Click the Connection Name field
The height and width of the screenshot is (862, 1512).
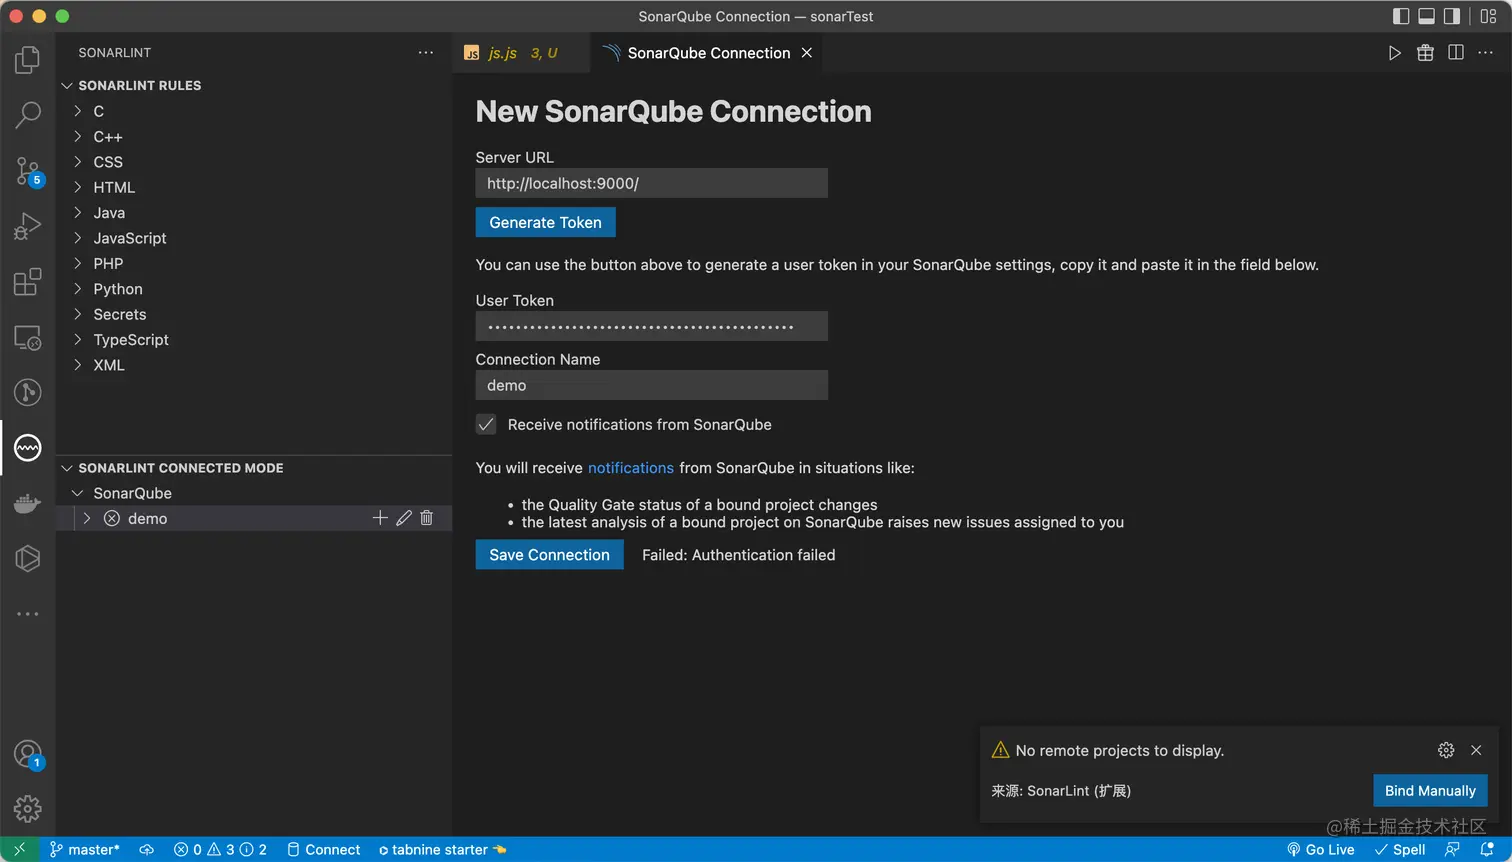pyautogui.click(x=651, y=385)
